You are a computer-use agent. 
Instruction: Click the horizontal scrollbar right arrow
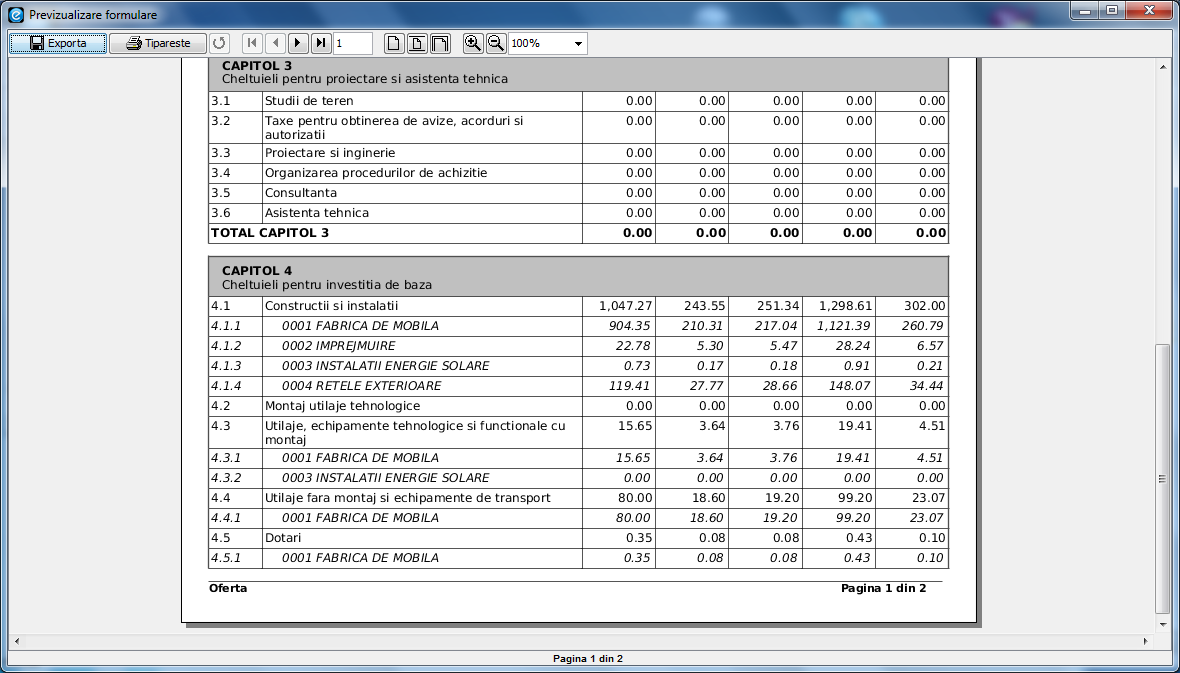pos(1146,641)
